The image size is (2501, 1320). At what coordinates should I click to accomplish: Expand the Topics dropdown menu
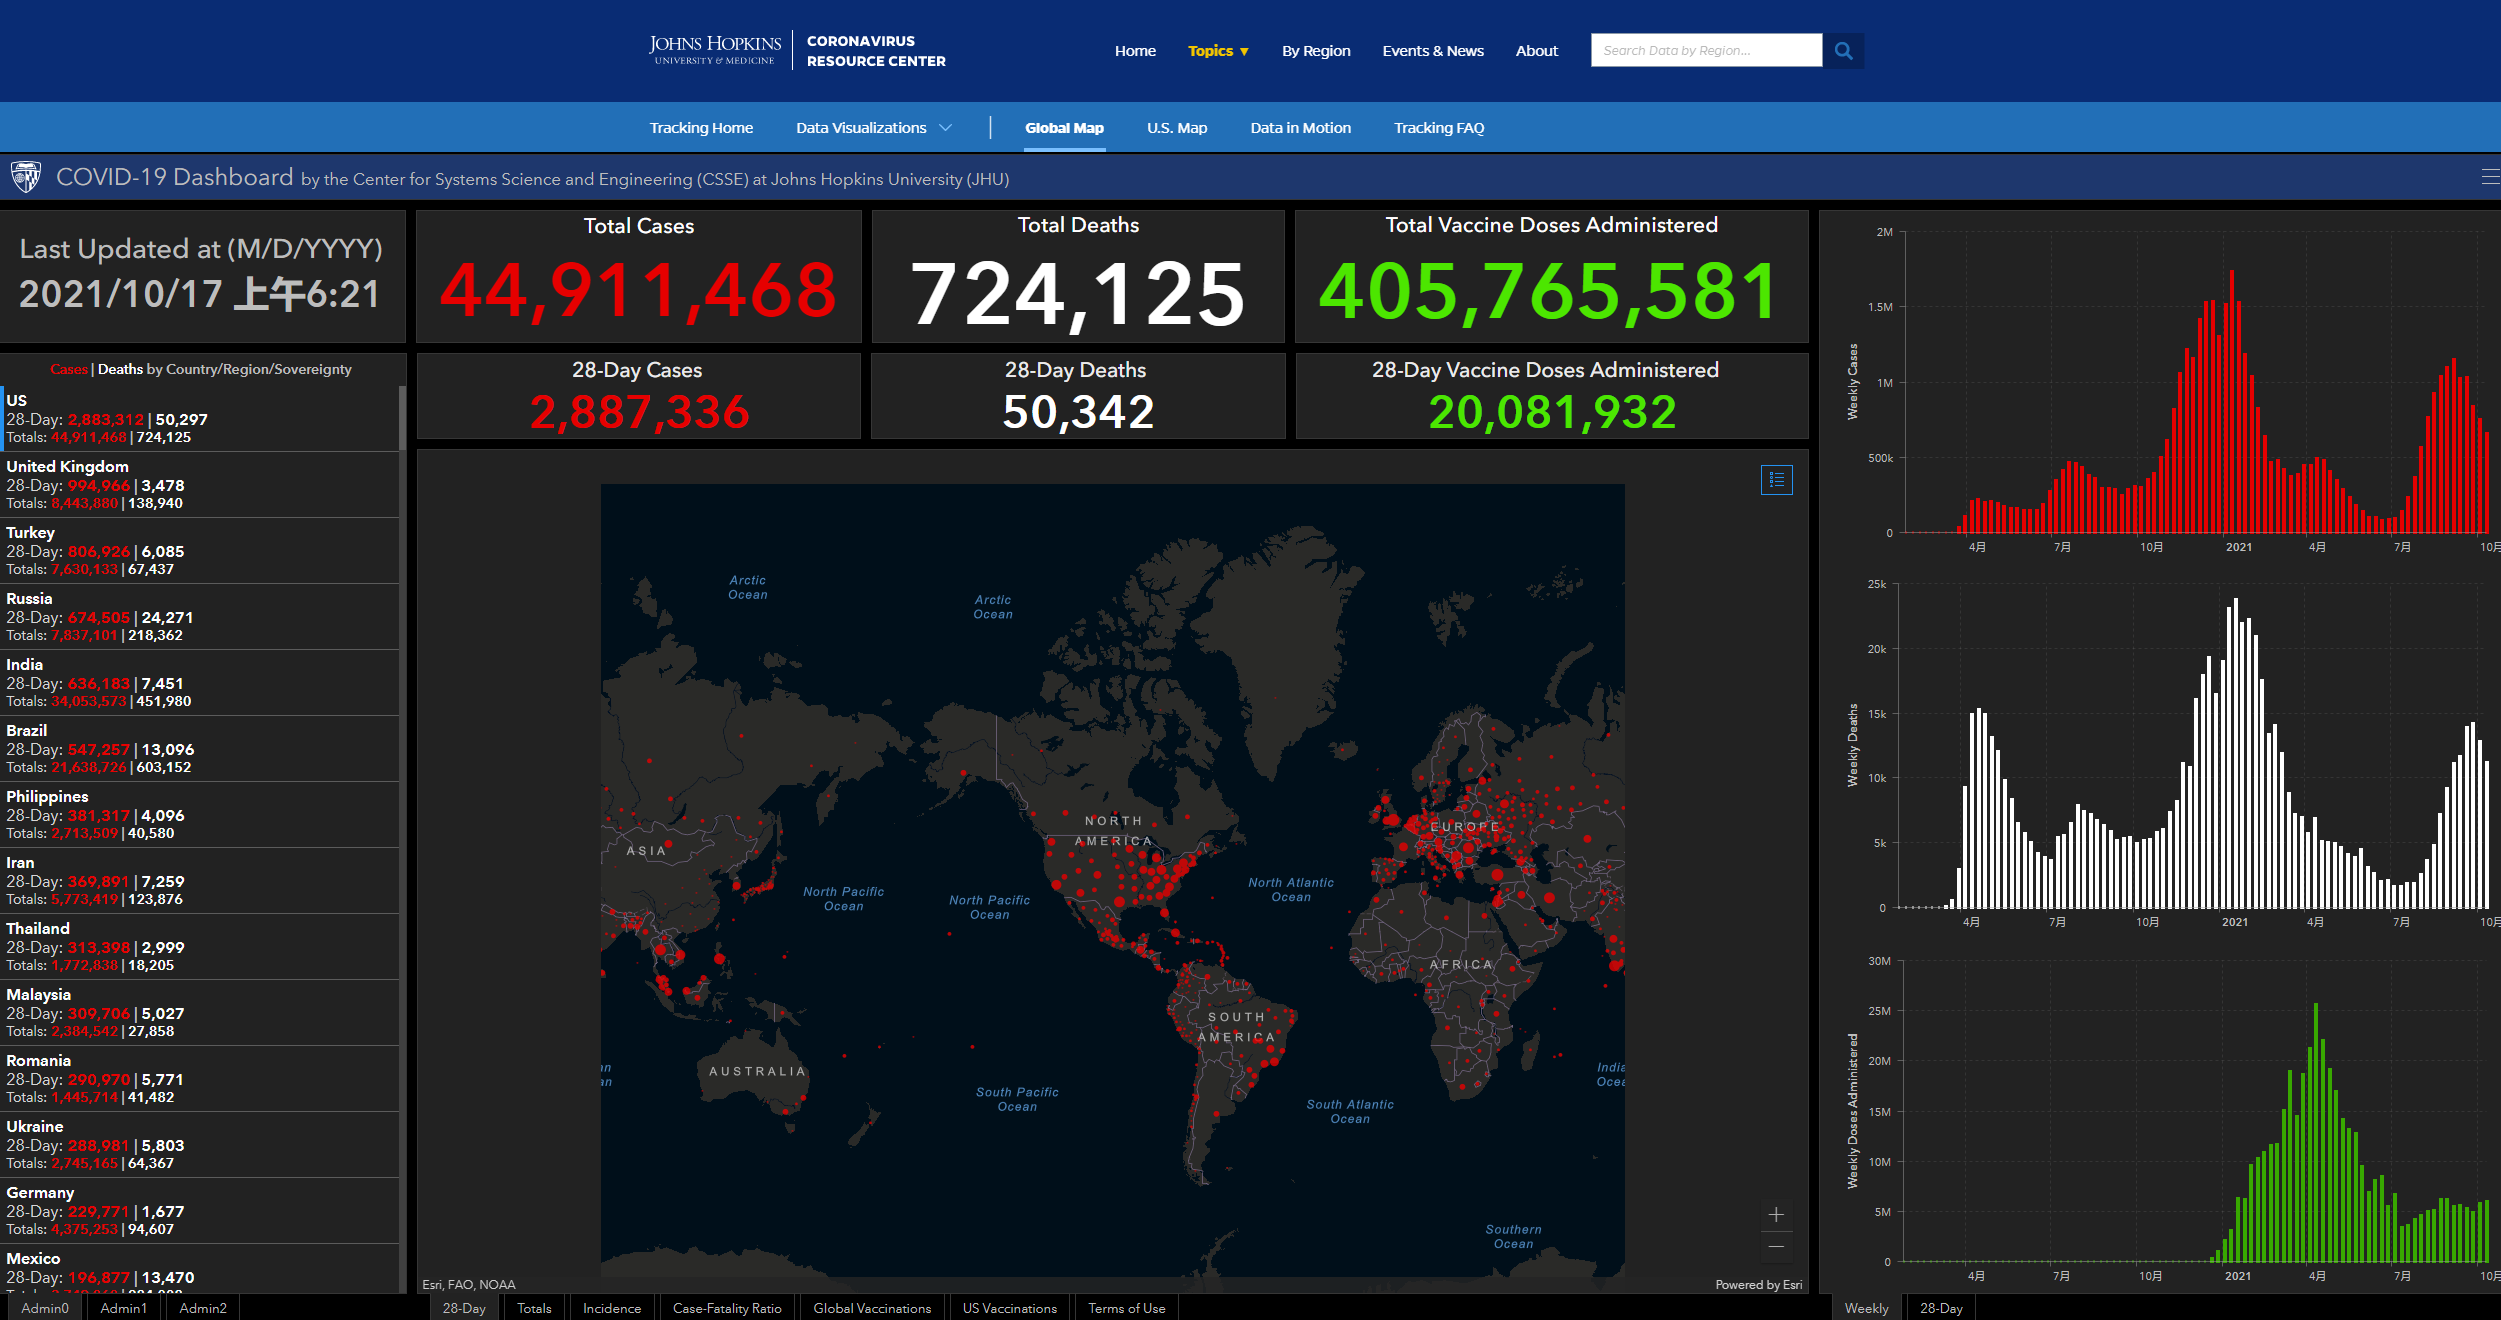[x=1218, y=51]
